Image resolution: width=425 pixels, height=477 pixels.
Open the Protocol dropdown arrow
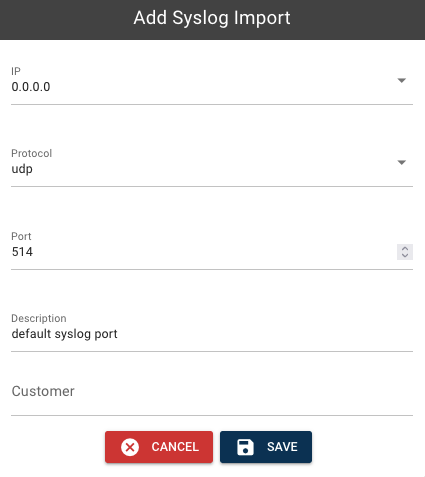(402, 162)
